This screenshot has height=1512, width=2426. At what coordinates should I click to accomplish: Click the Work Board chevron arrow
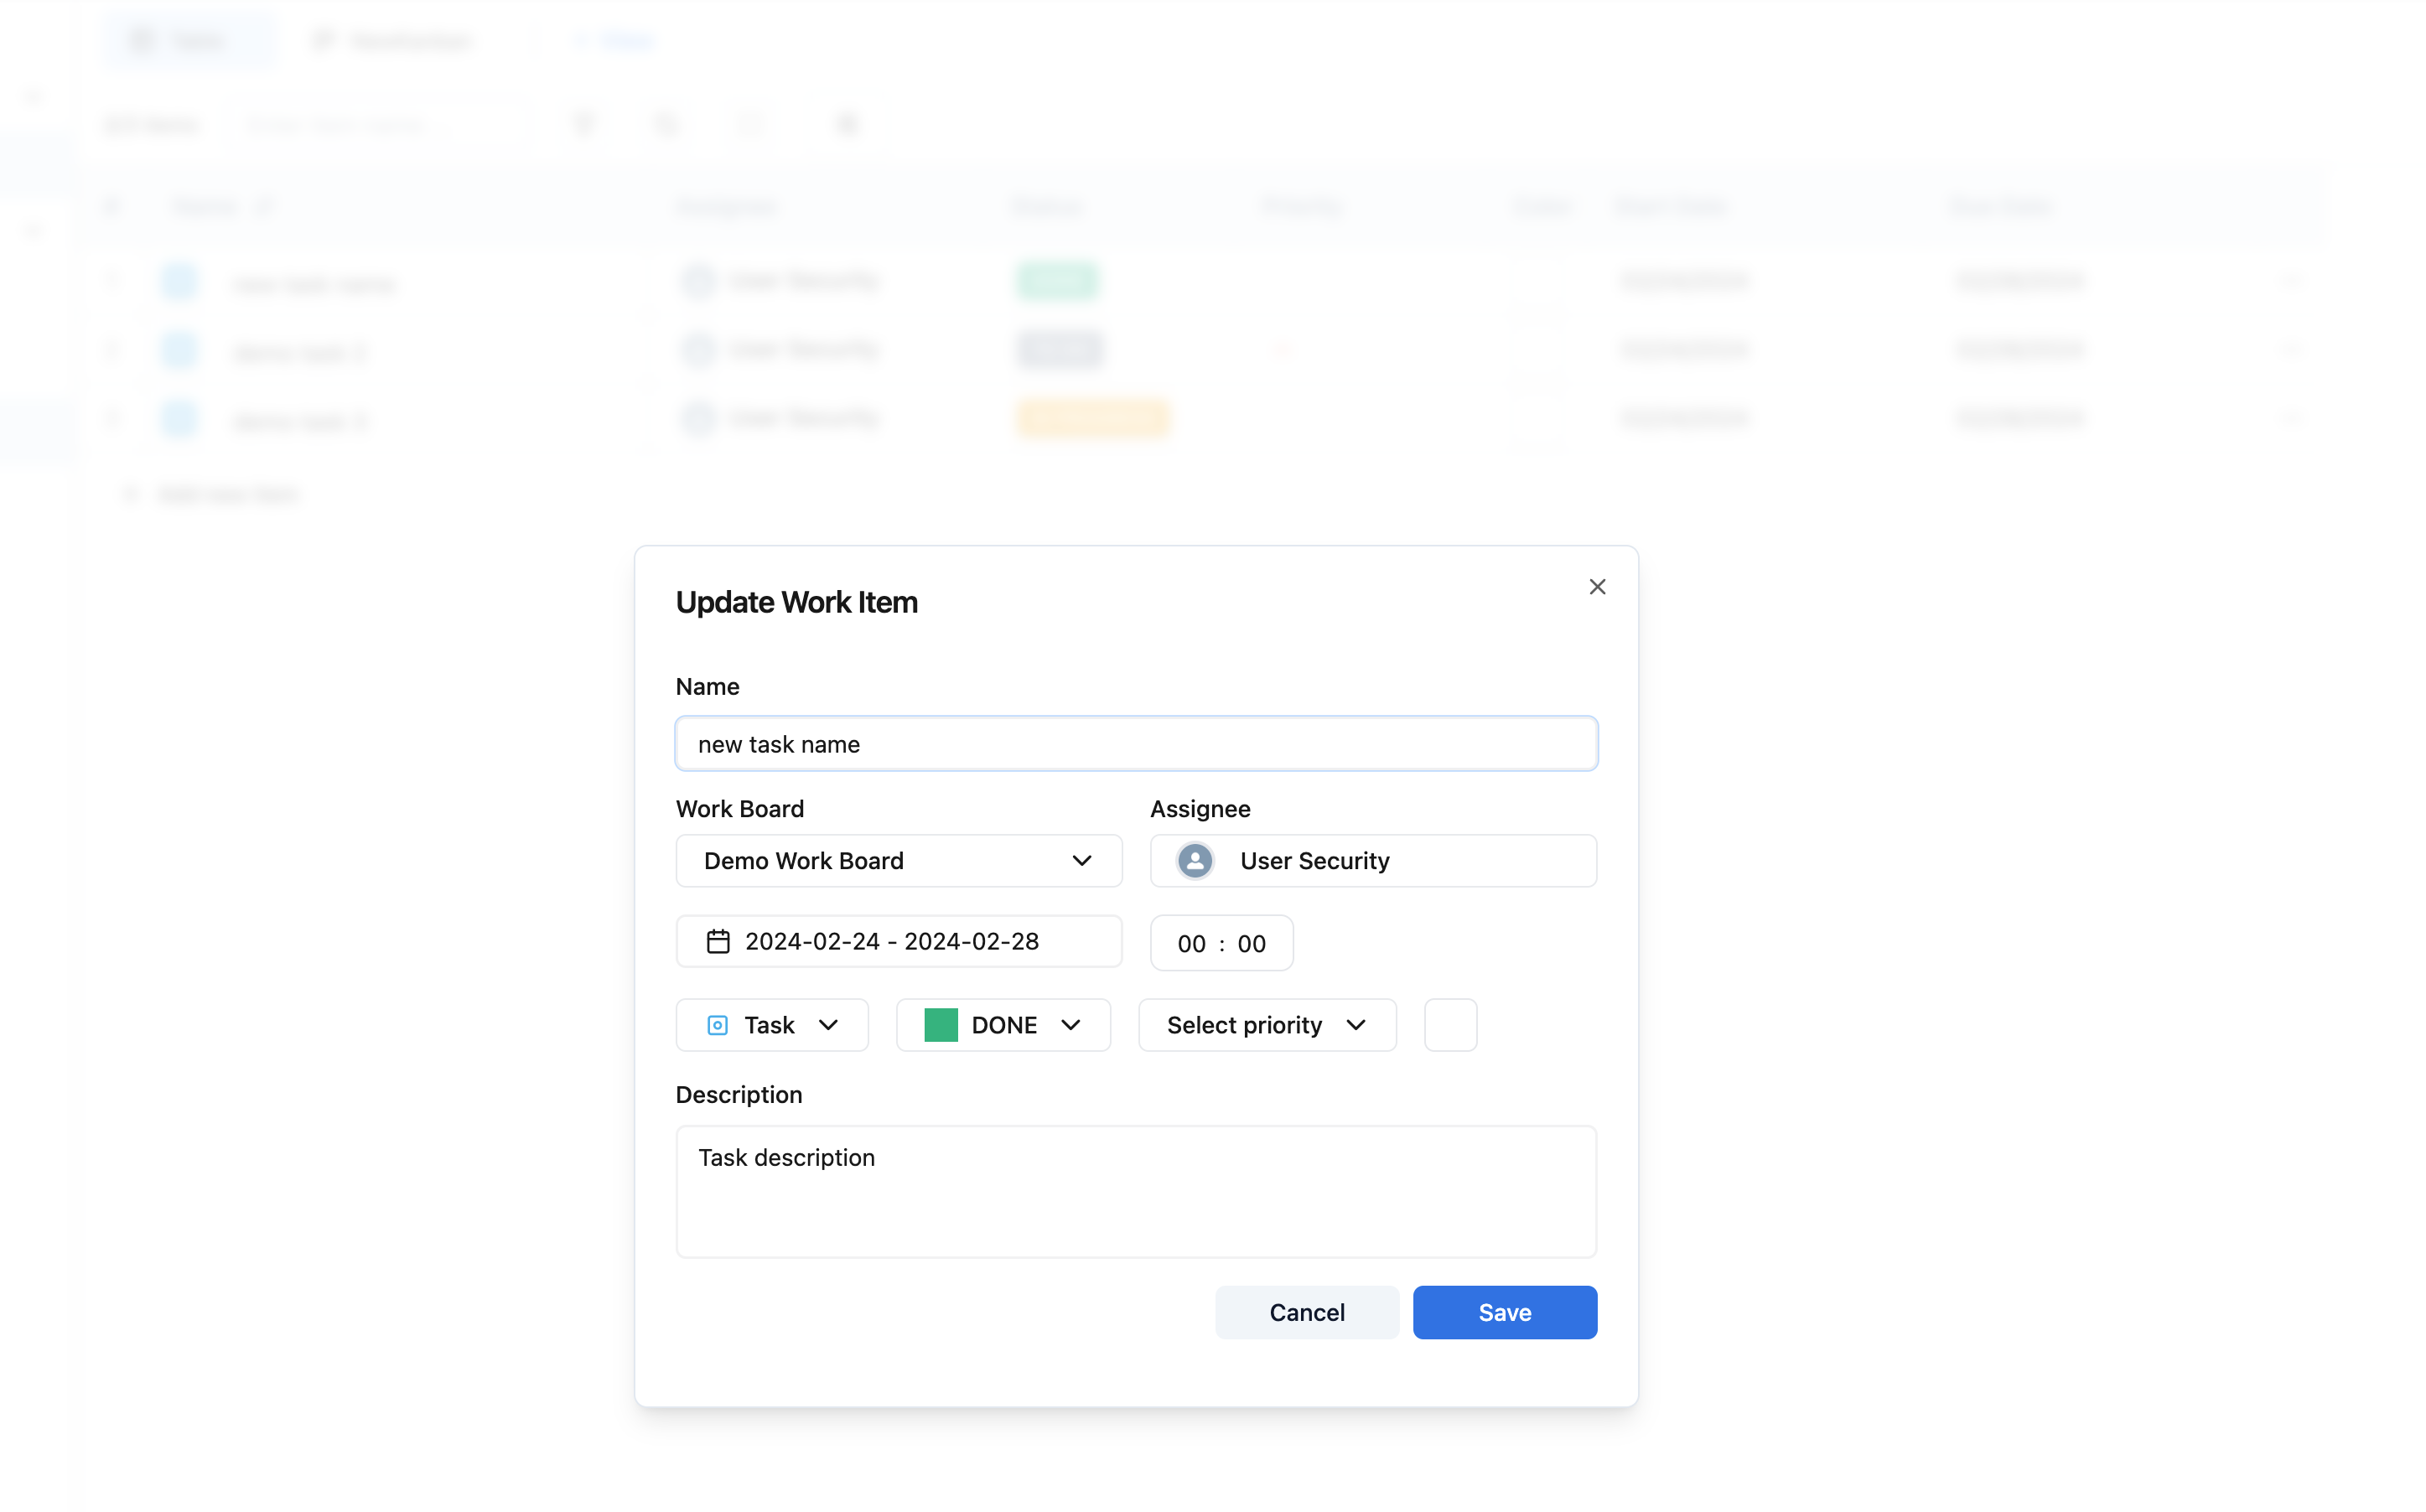click(1081, 861)
